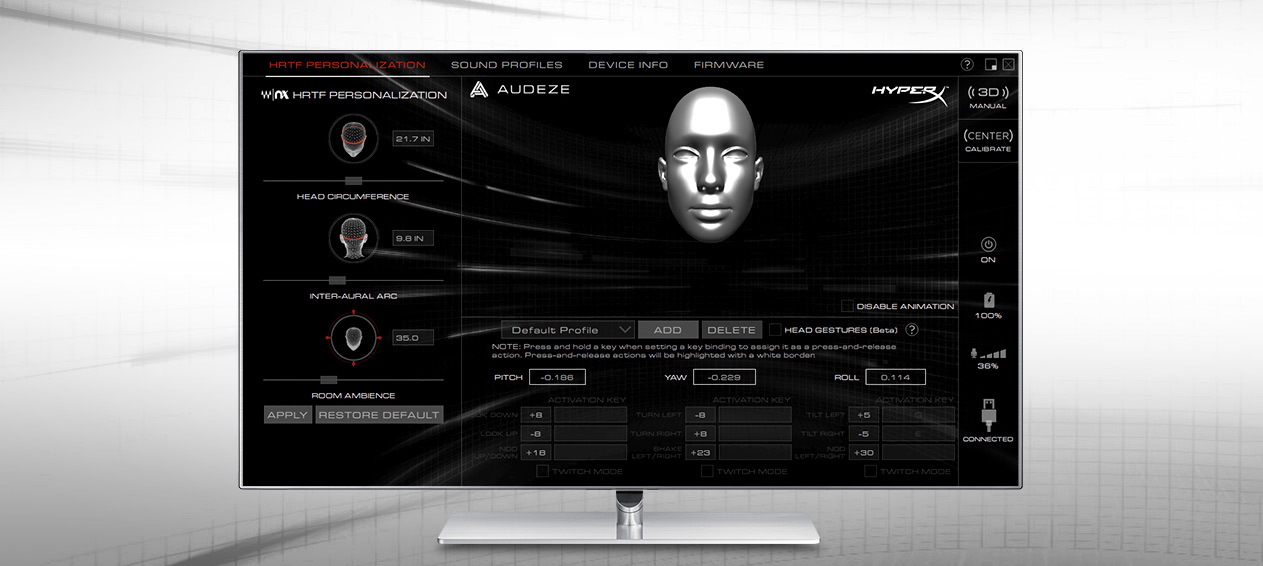Click the RESTORE DEFAULT button

tap(379, 415)
